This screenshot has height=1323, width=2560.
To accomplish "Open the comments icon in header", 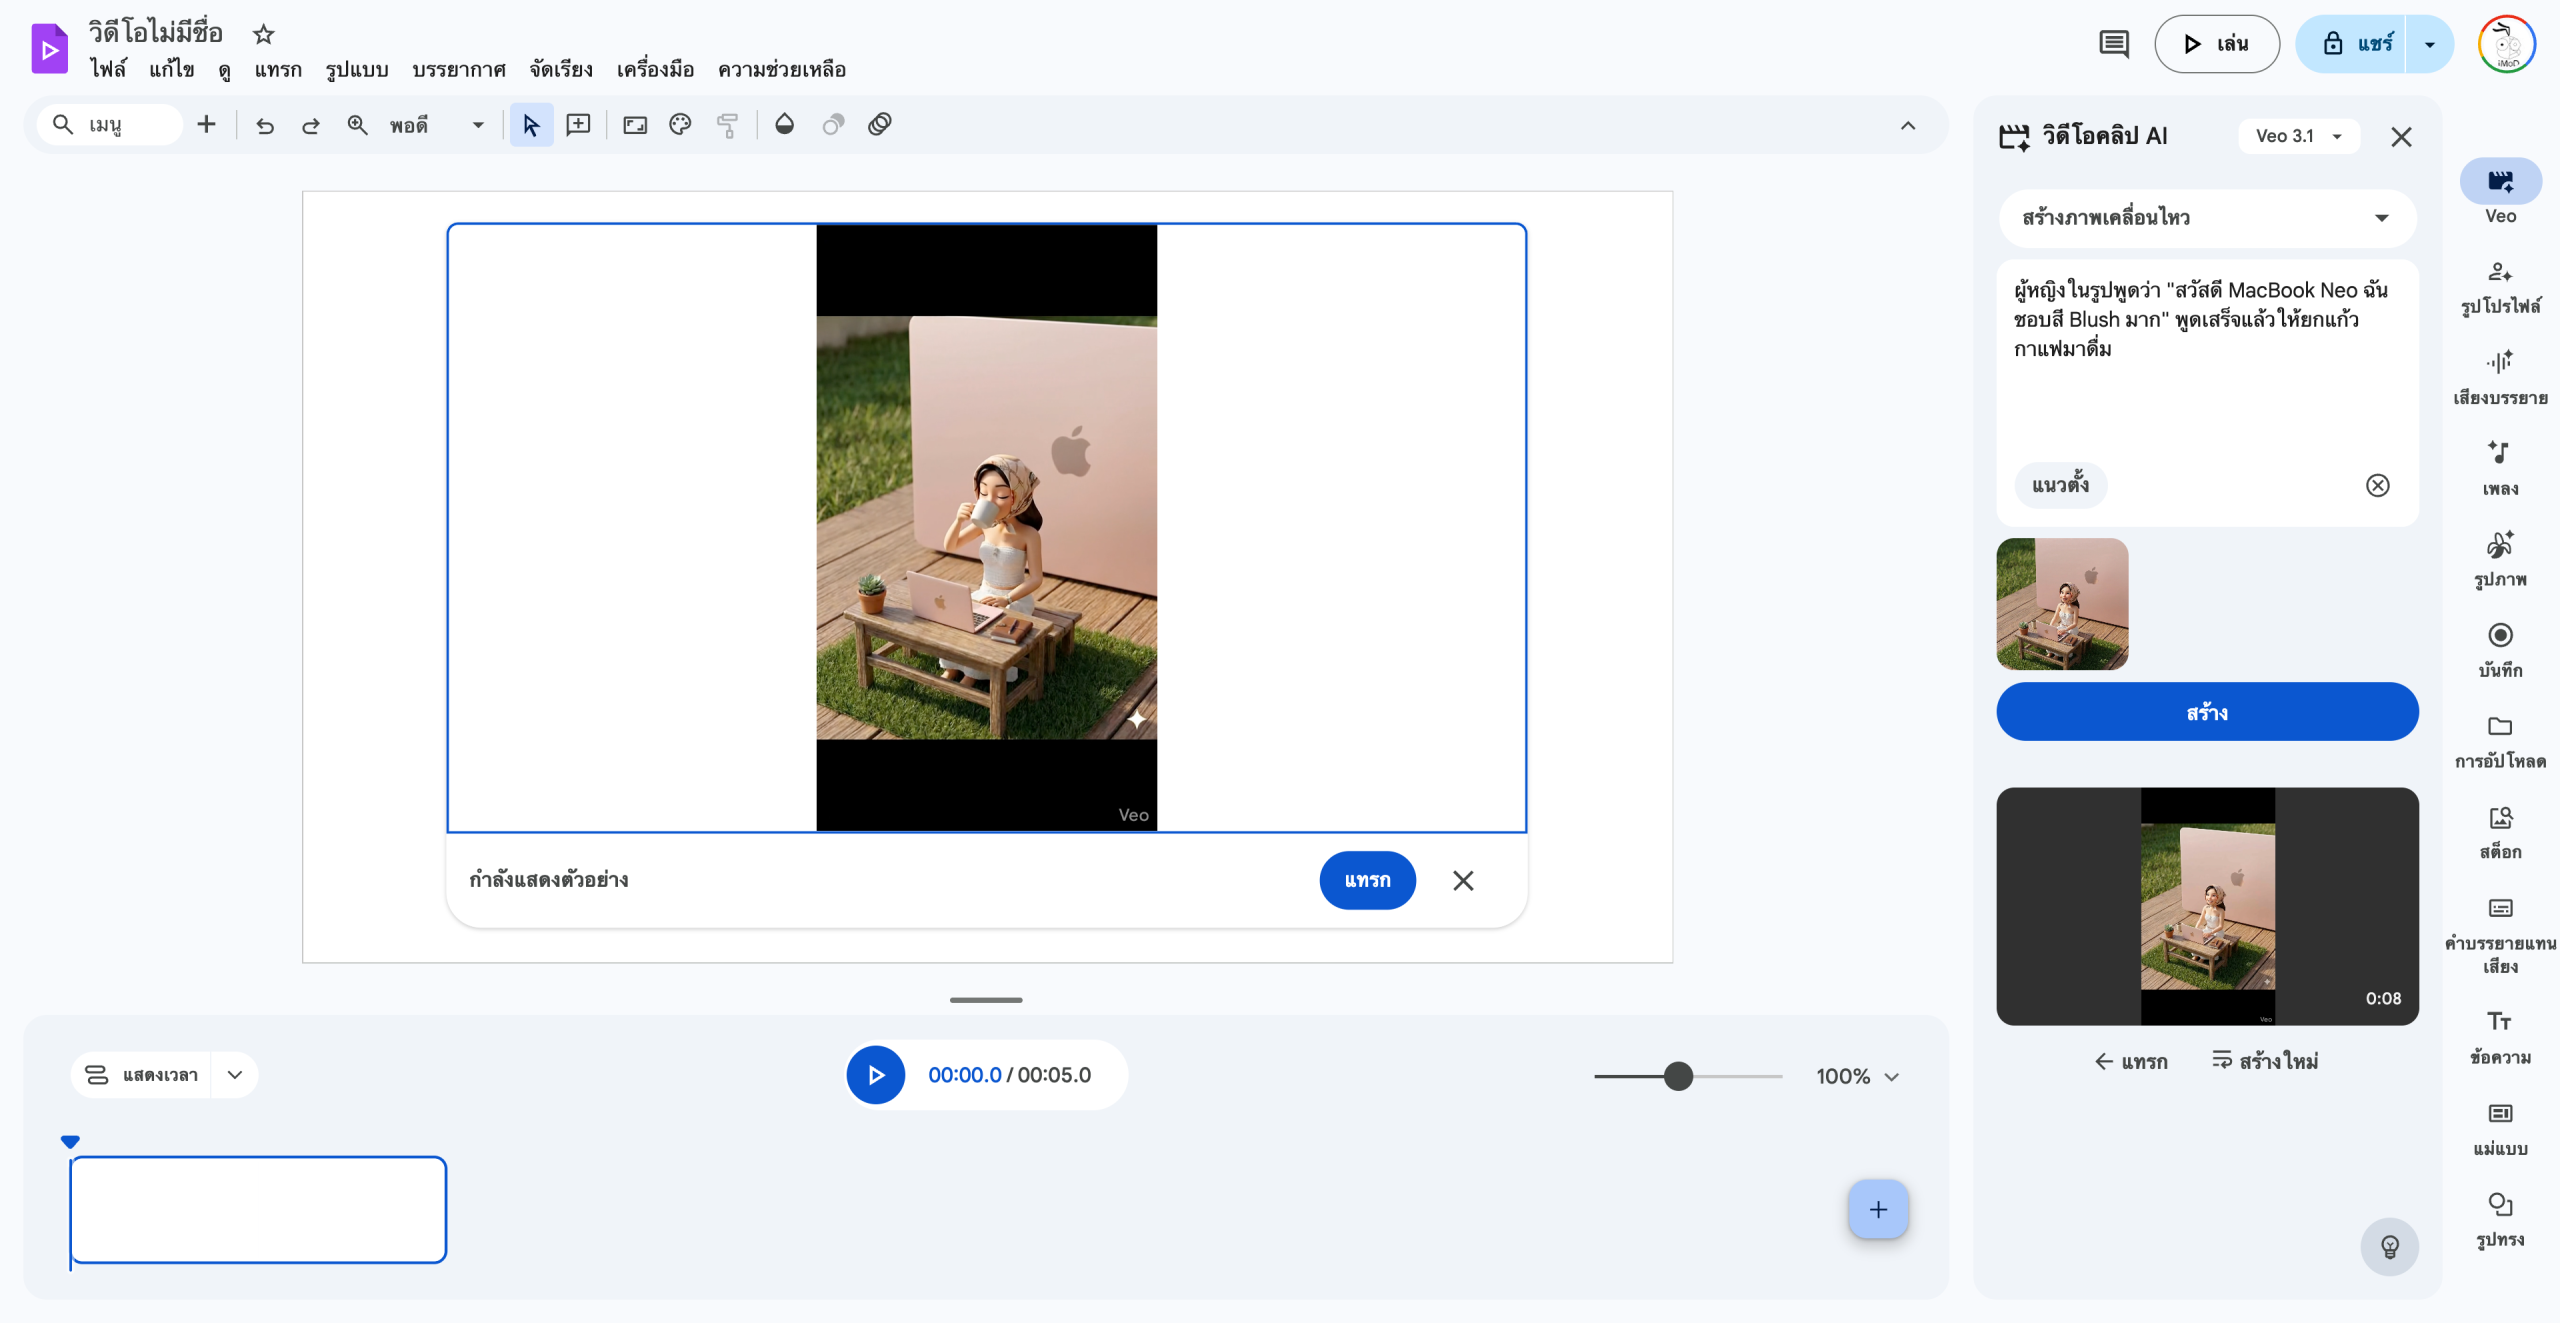I will [x=2113, y=44].
